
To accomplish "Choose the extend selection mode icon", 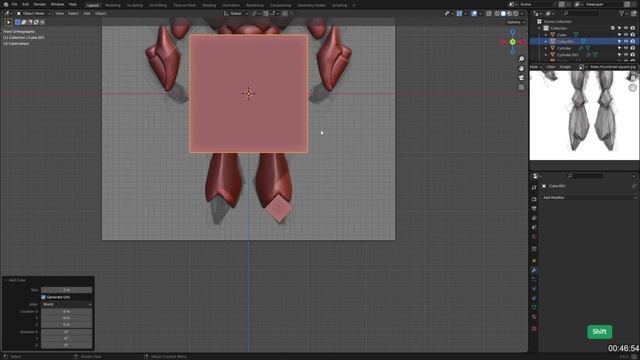I will (24, 22).
